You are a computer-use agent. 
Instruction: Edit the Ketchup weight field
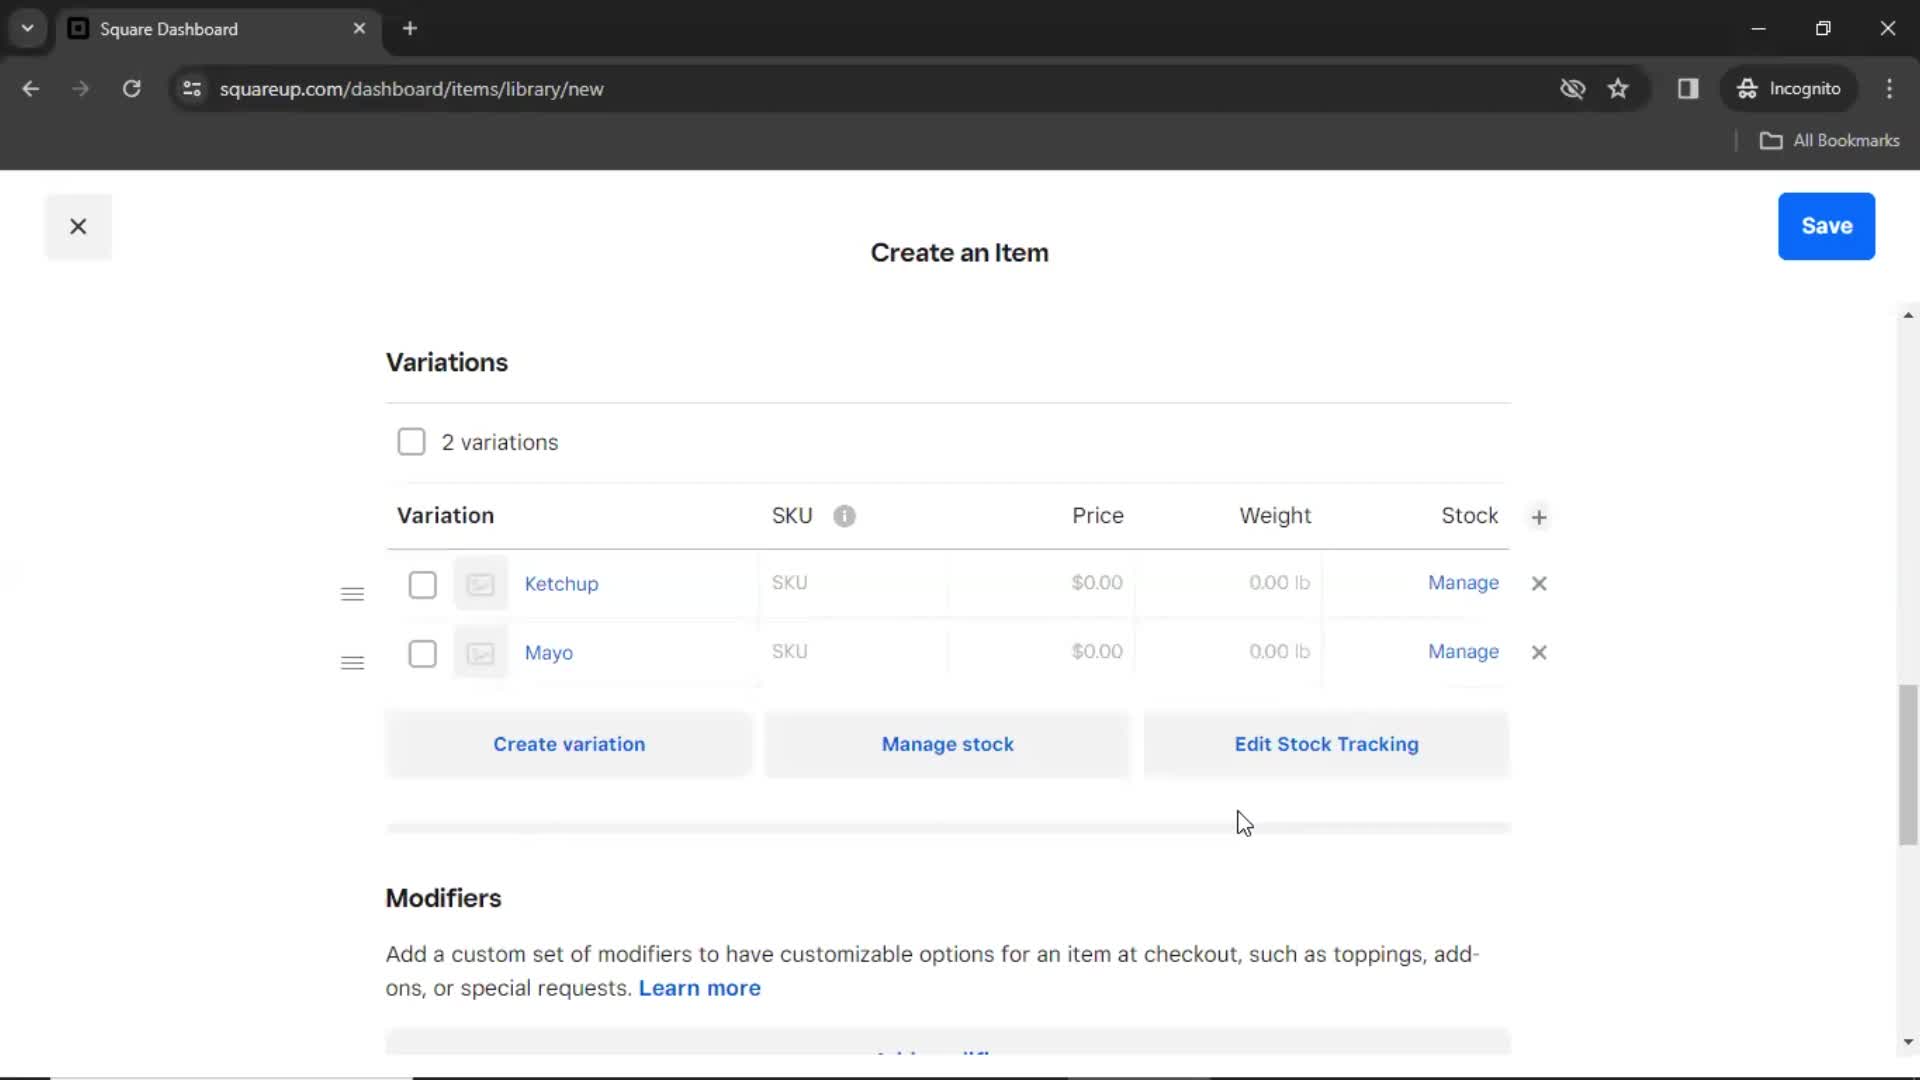click(1228, 583)
